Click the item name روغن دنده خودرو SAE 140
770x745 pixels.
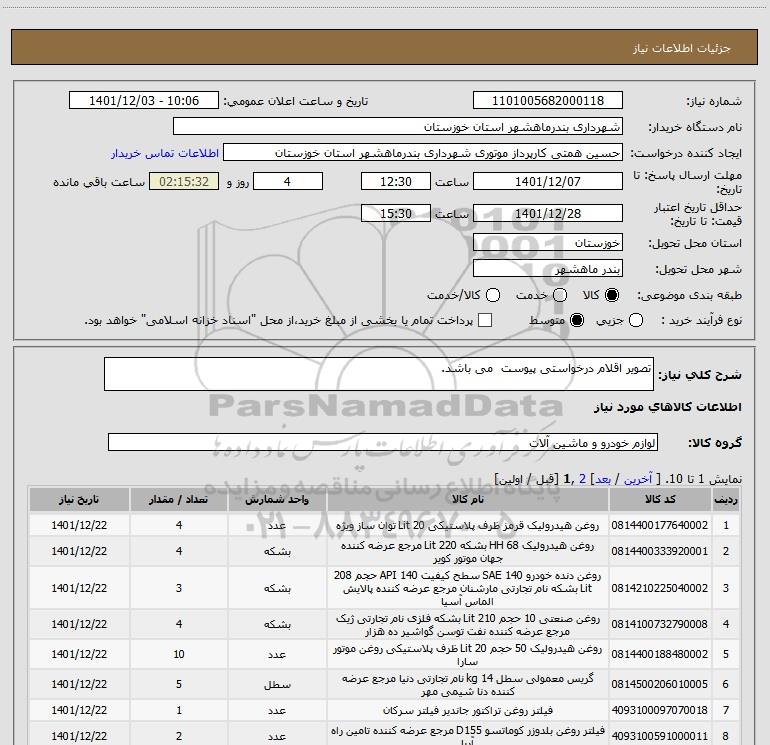click(468, 588)
